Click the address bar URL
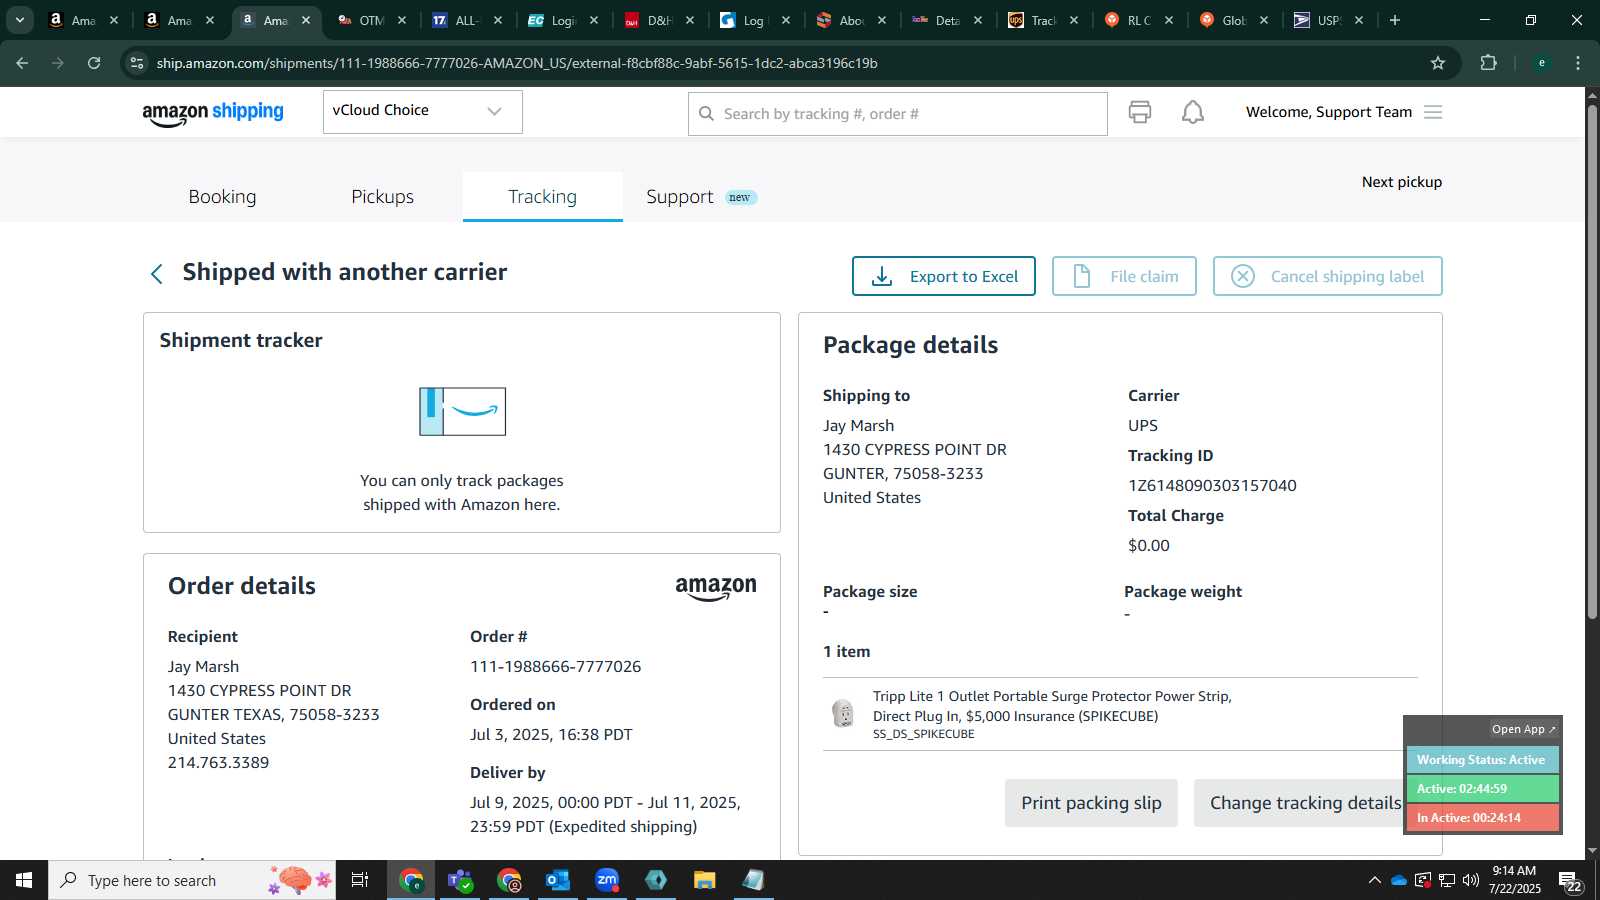 tap(517, 63)
